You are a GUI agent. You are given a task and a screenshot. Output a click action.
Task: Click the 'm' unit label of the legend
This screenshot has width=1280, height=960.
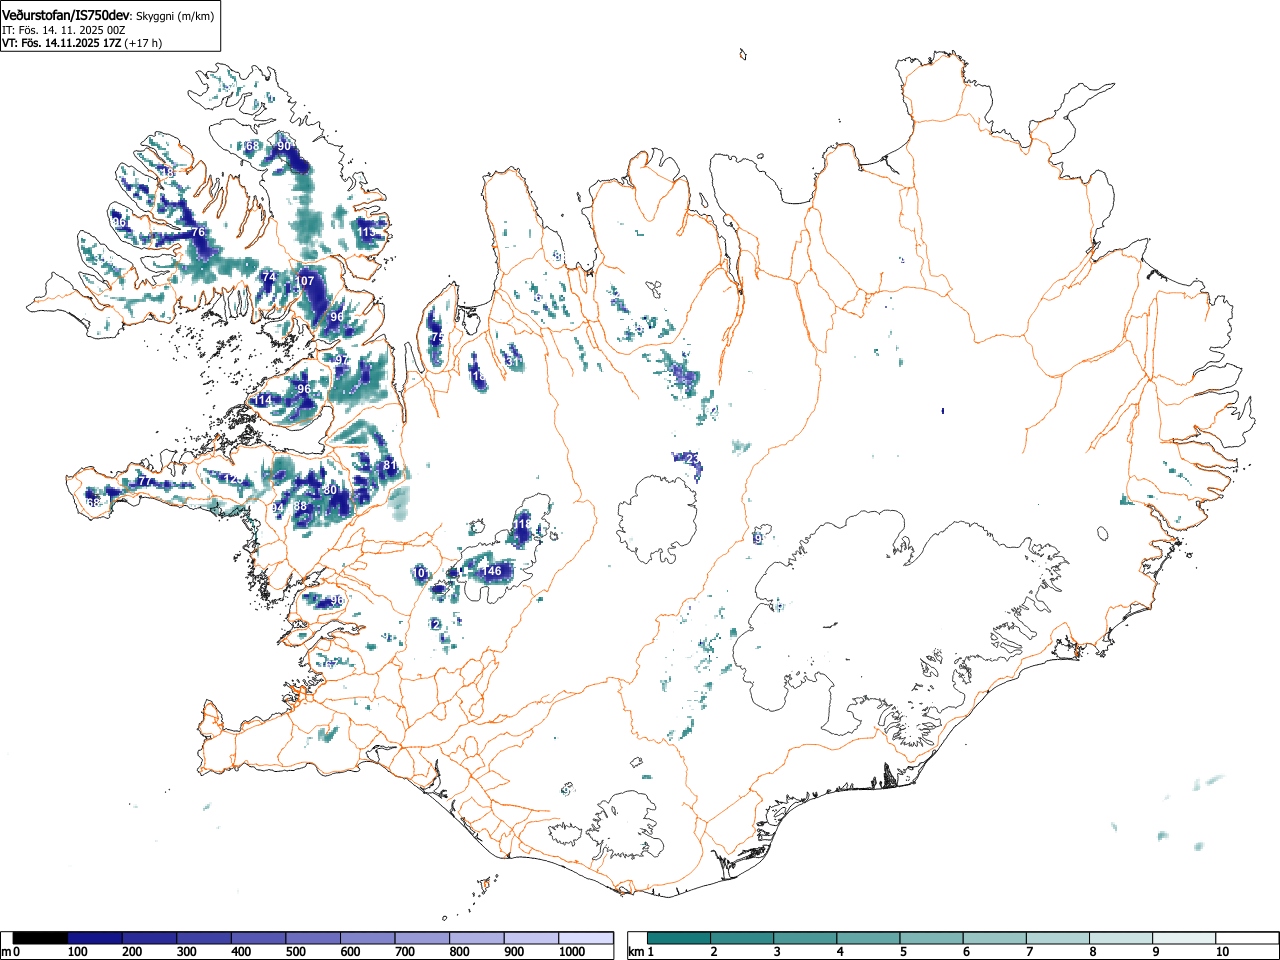tap(6, 952)
